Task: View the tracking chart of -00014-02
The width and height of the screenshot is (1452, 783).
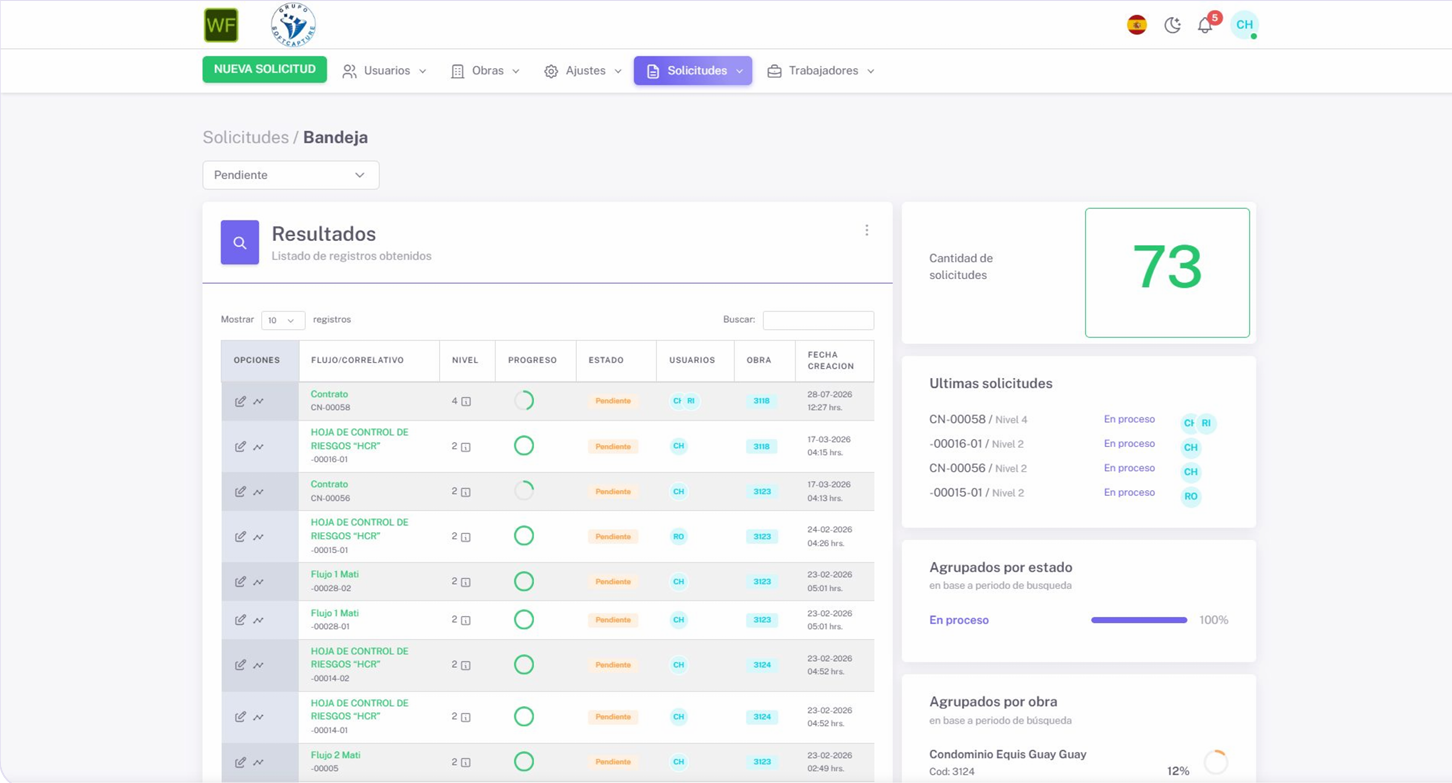Action: (259, 664)
